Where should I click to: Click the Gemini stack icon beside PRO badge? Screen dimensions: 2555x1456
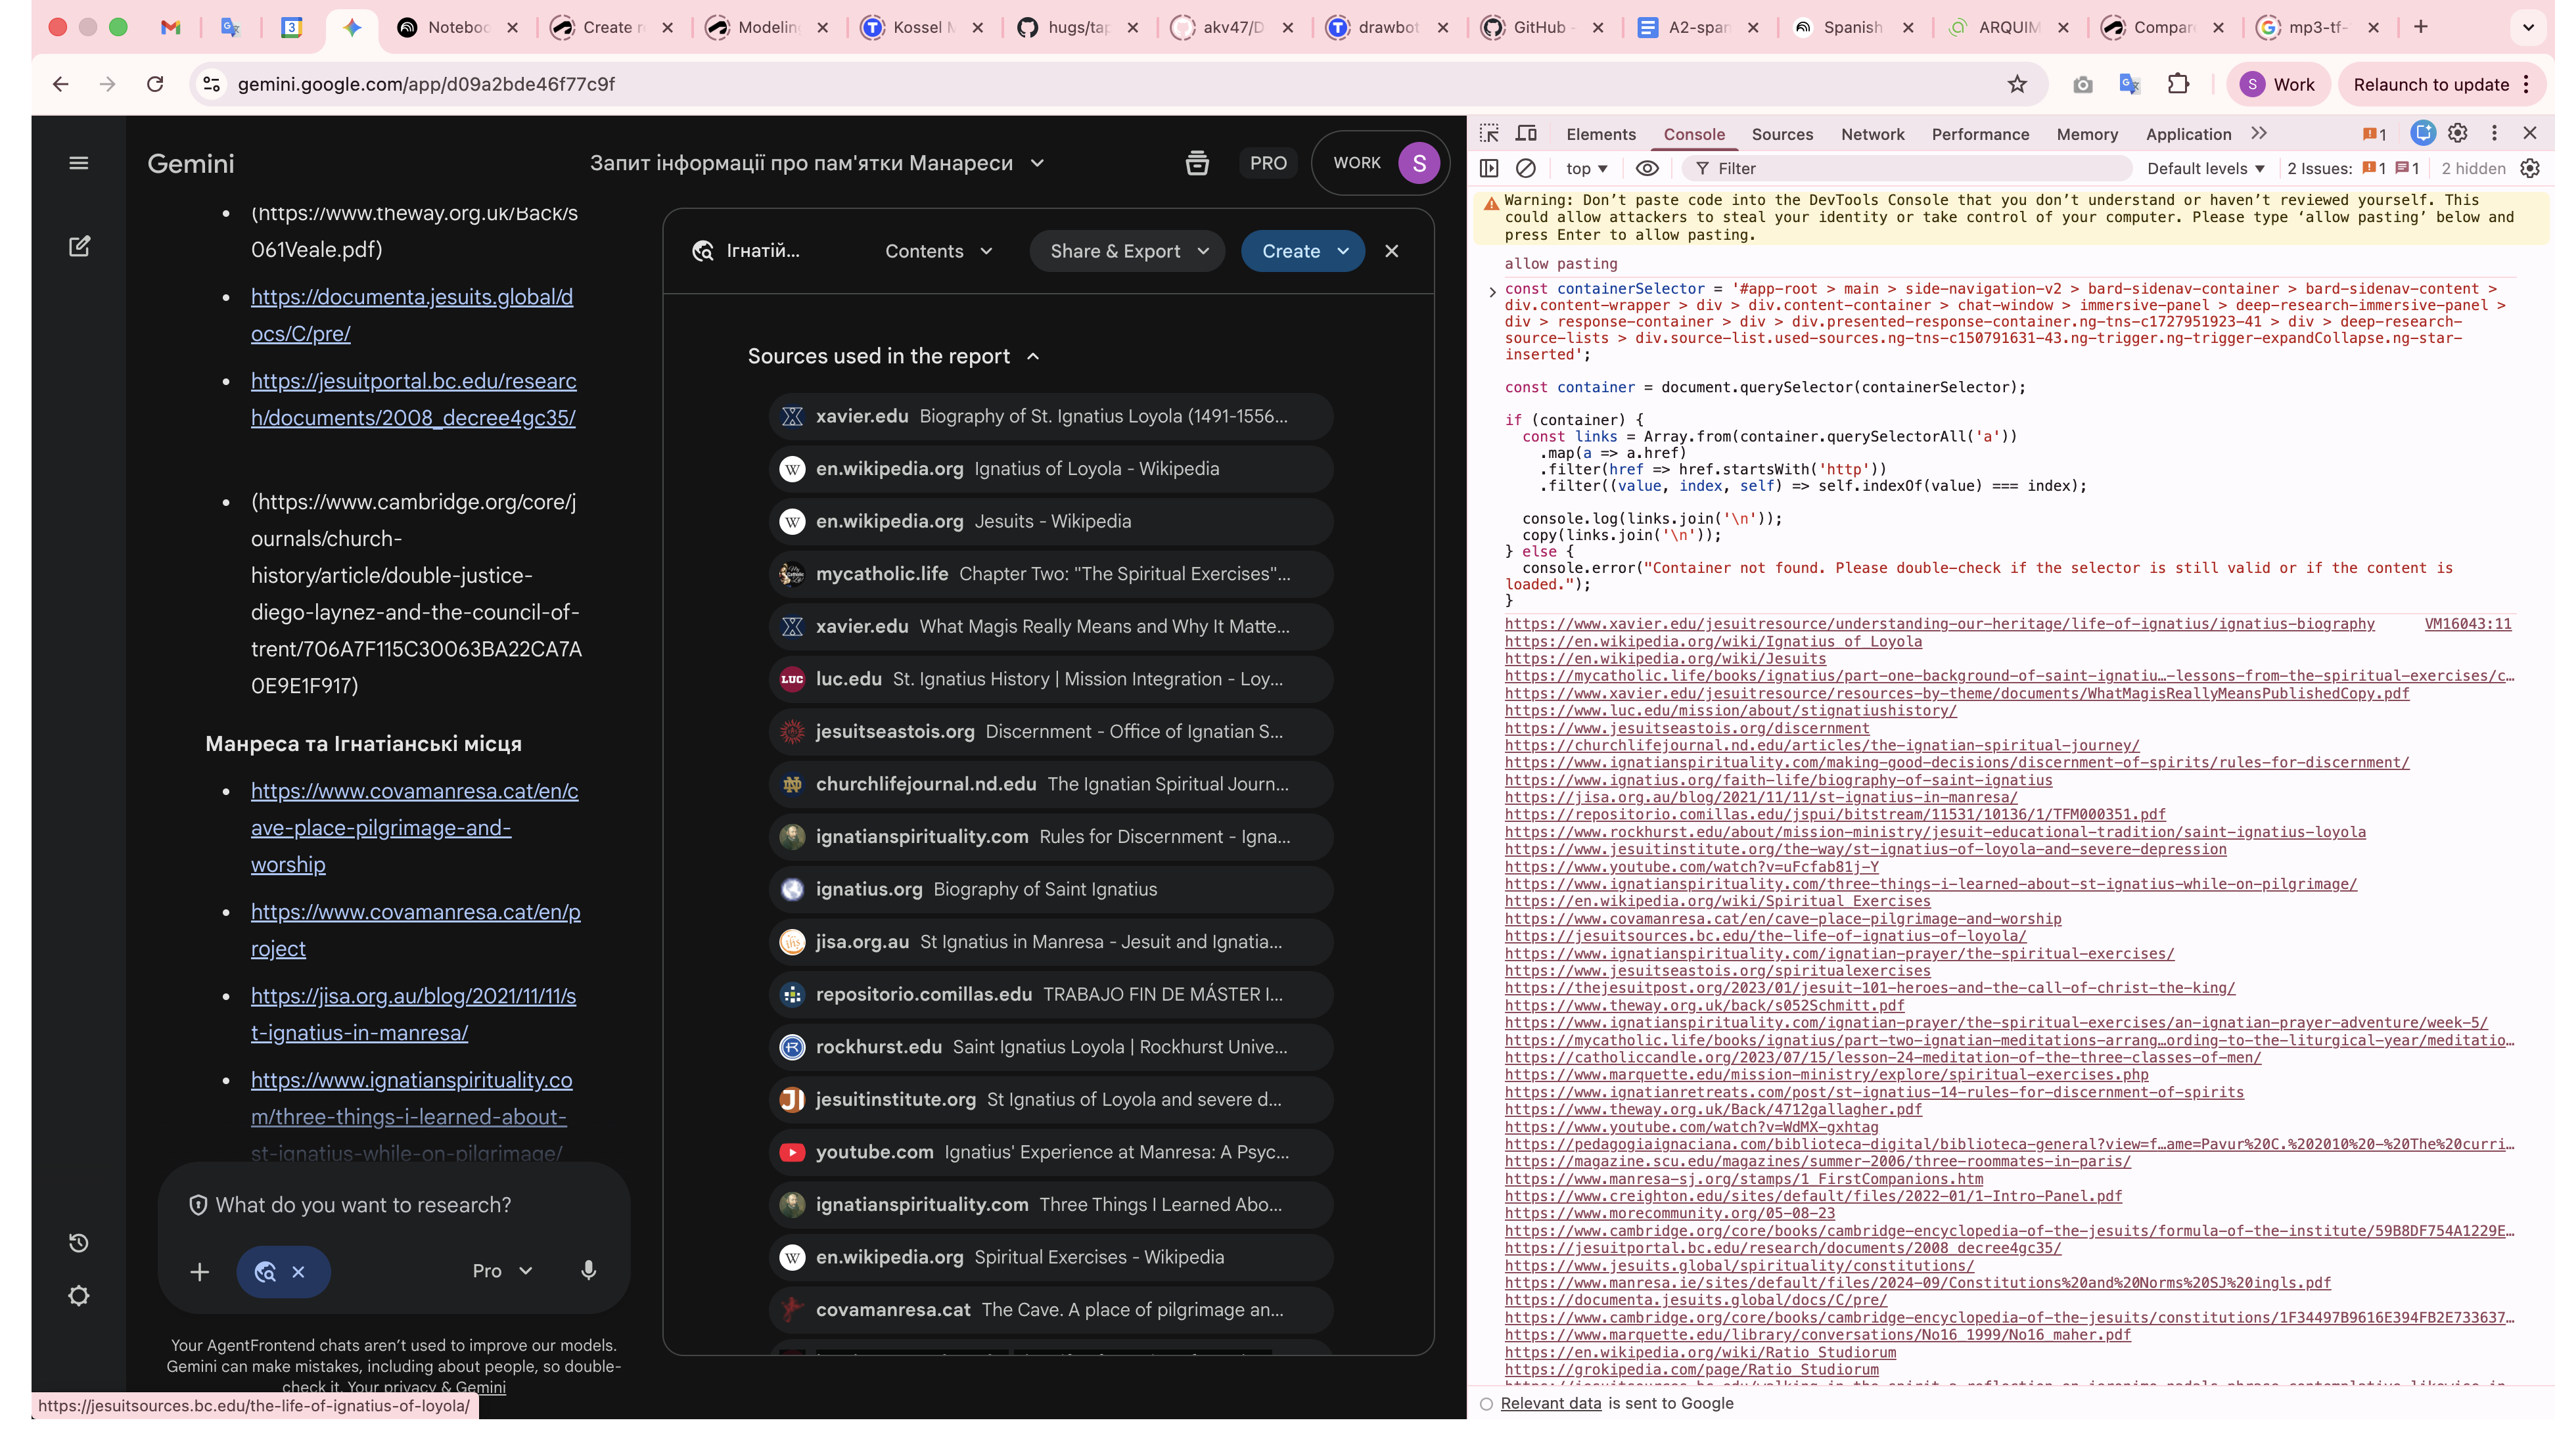1197,163
